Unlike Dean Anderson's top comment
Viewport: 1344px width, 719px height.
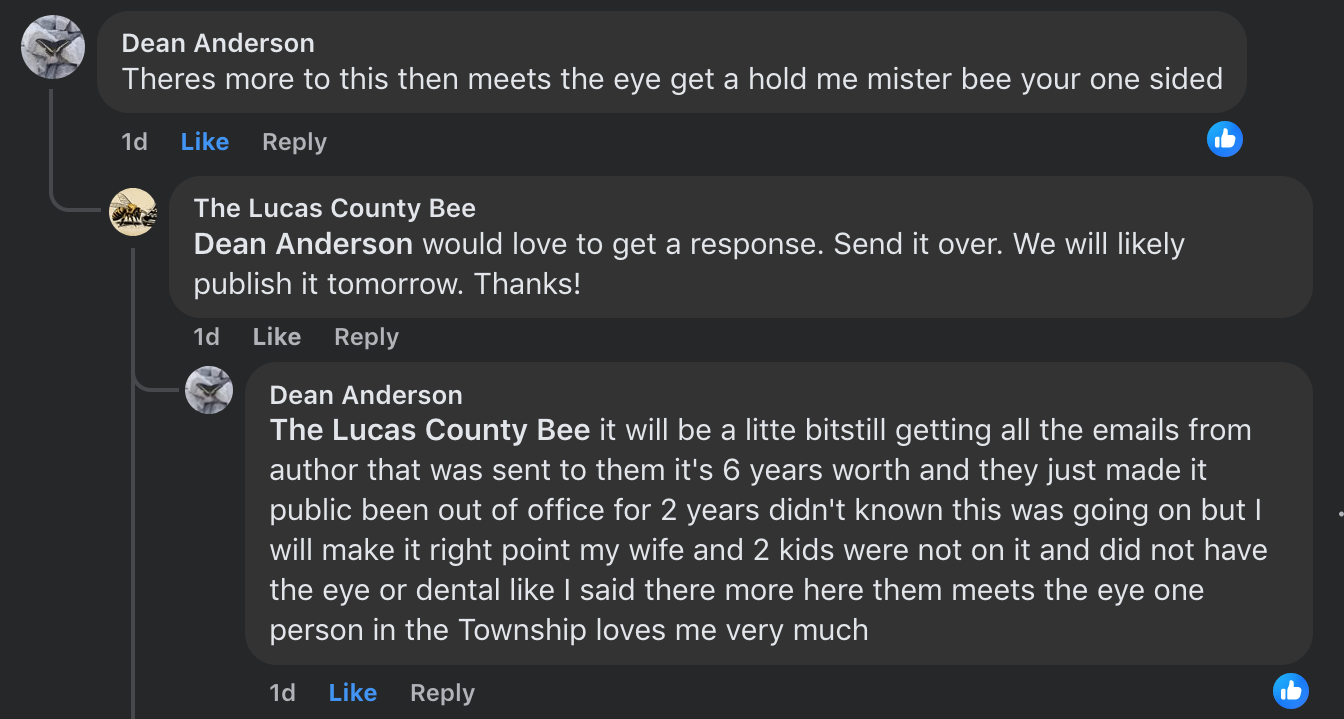click(x=205, y=142)
